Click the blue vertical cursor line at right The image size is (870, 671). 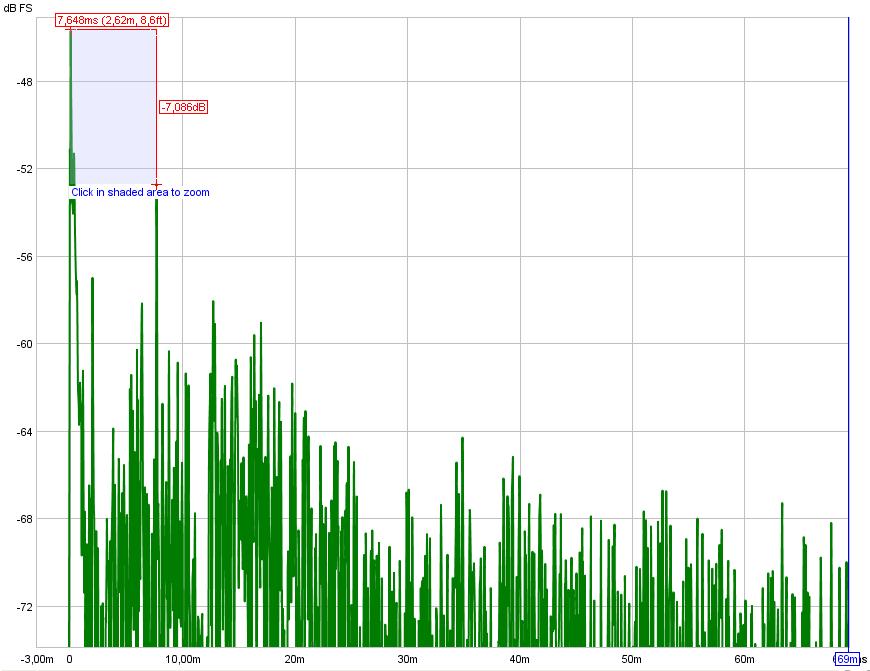point(848,300)
